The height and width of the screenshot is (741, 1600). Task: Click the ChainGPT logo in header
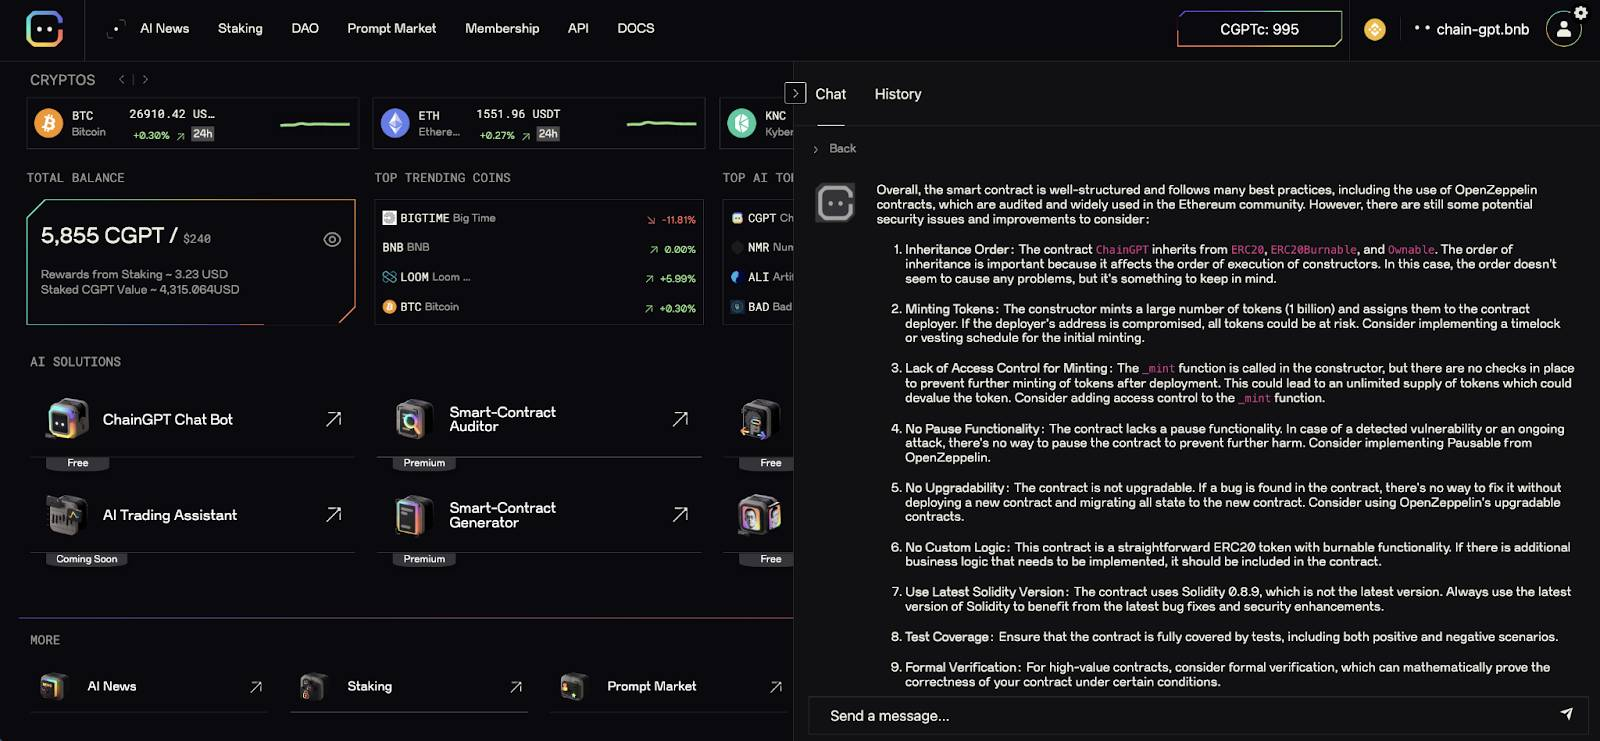pos(44,29)
